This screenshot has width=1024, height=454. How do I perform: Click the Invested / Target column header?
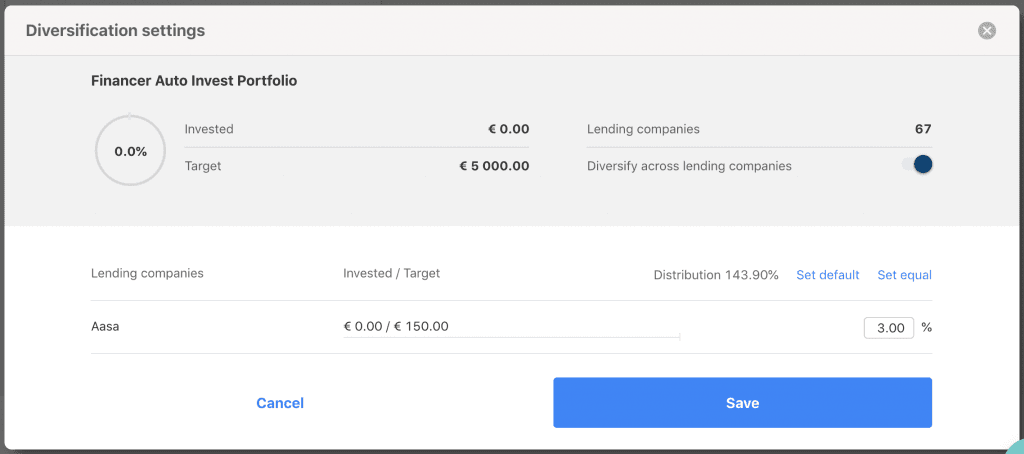tap(391, 273)
